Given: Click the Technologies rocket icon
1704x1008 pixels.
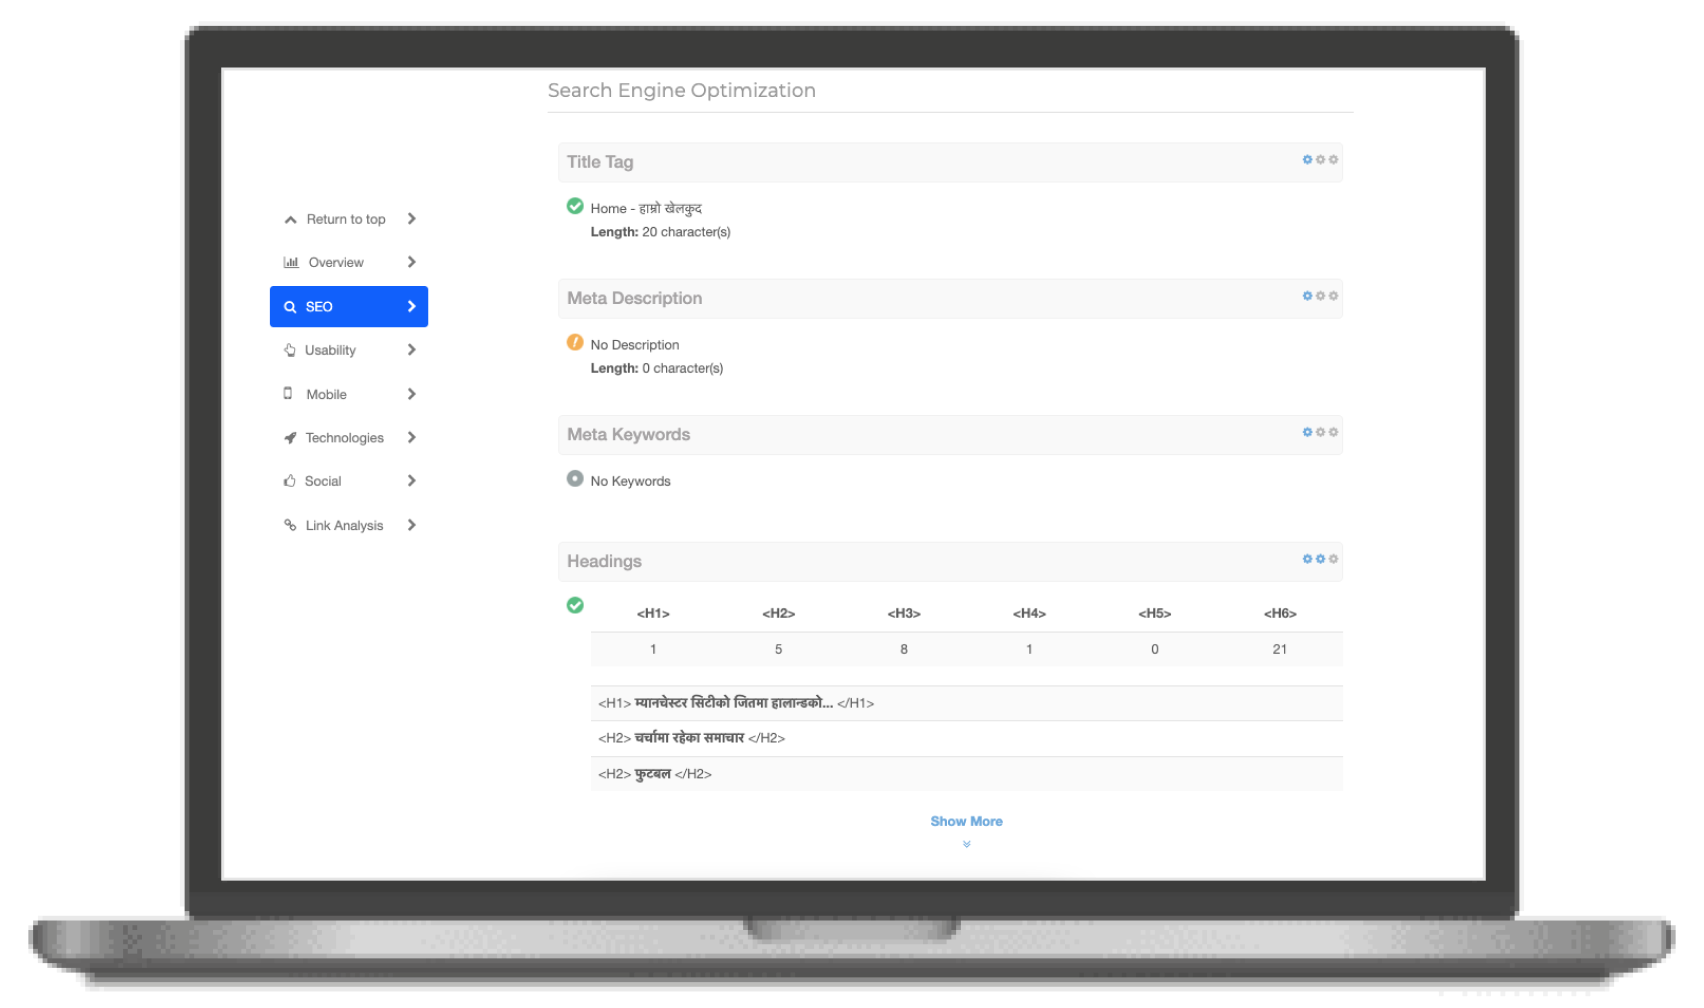Looking at the screenshot, I should [290, 438].
